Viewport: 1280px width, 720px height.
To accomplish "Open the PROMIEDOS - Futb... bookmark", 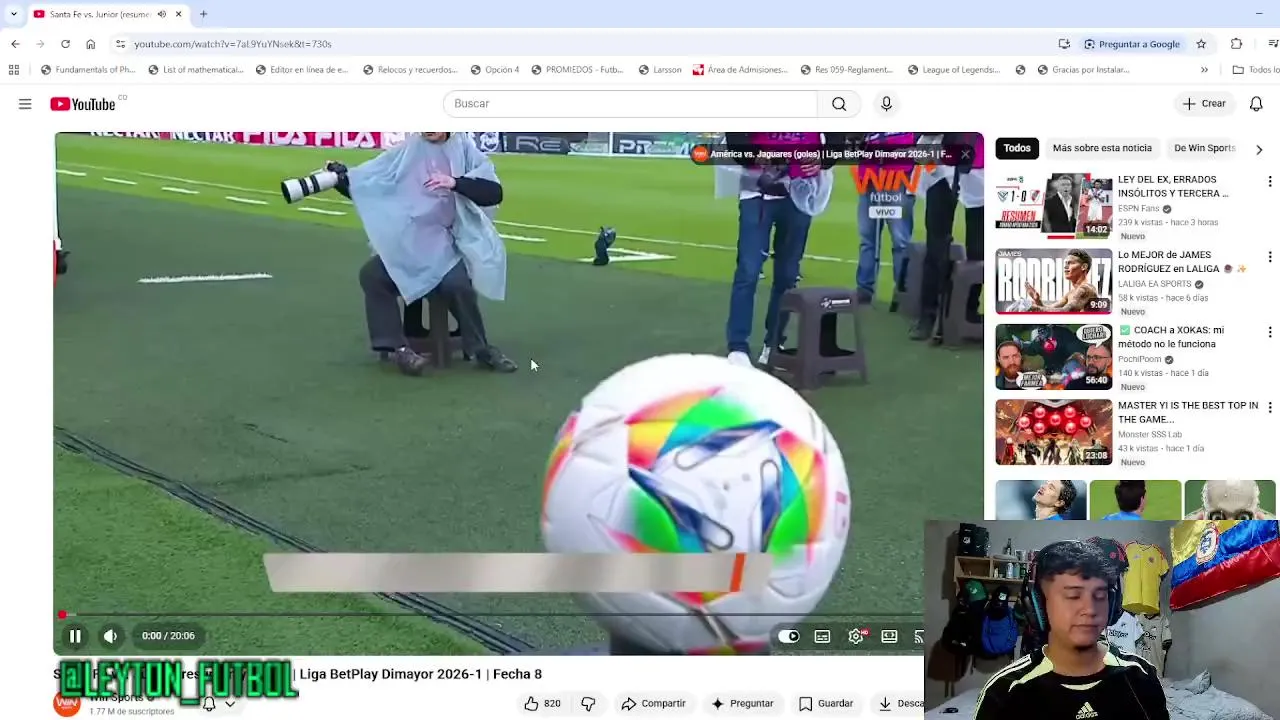I will (577, 70).
